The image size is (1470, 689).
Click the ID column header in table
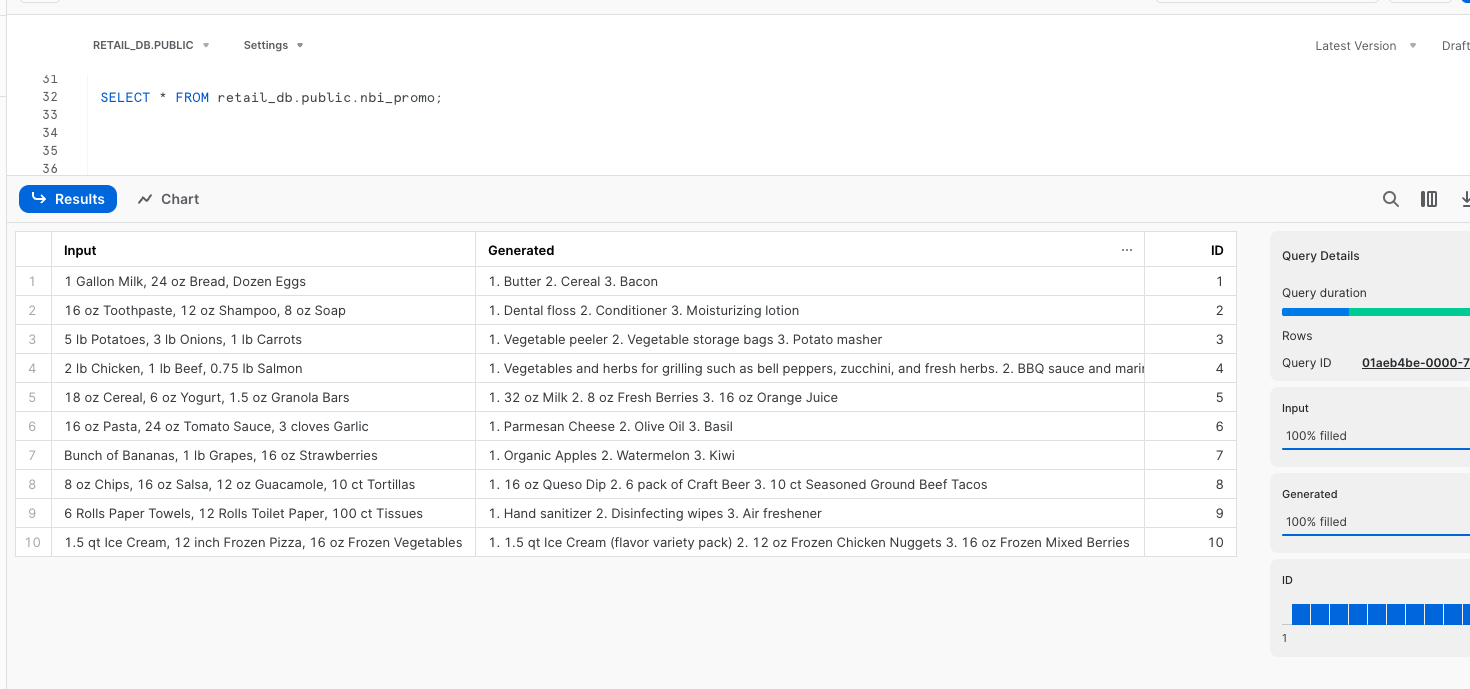point(1216,251)
